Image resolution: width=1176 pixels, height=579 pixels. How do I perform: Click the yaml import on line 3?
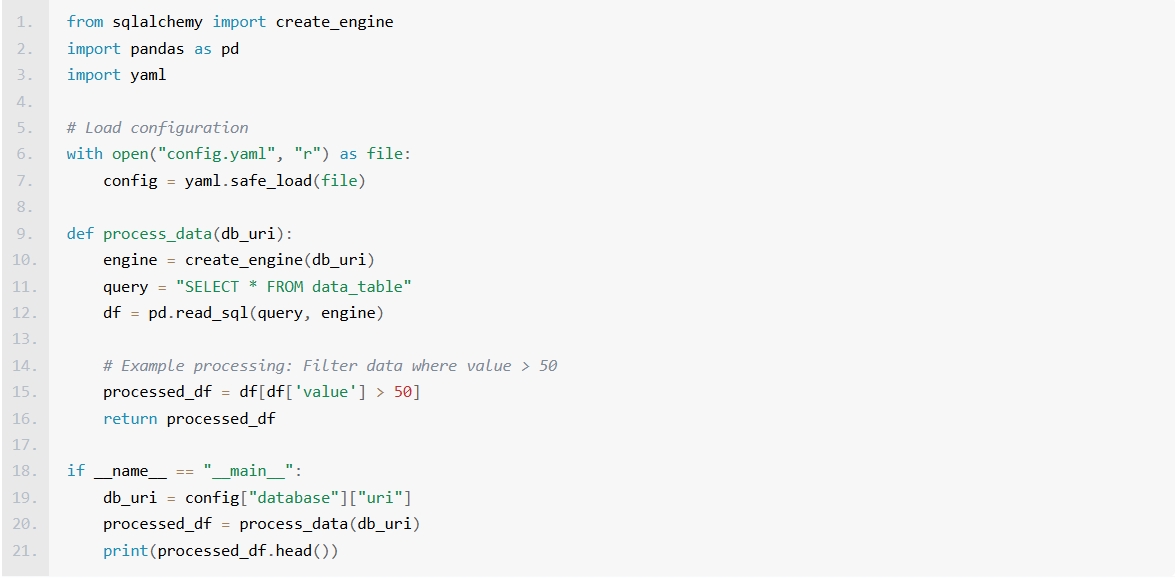148,75
